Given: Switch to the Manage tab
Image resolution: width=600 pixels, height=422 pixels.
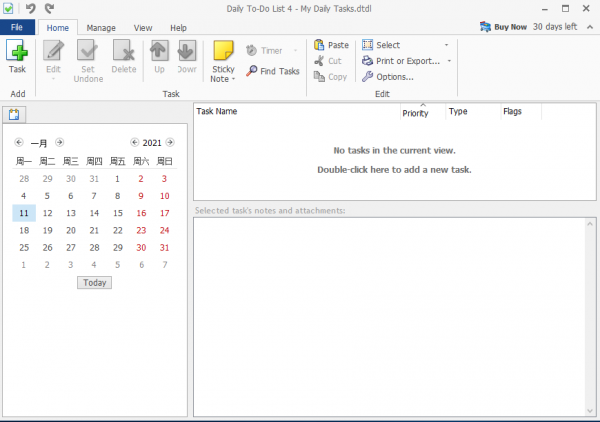Looking at the screenshot, I should (101, 28).
